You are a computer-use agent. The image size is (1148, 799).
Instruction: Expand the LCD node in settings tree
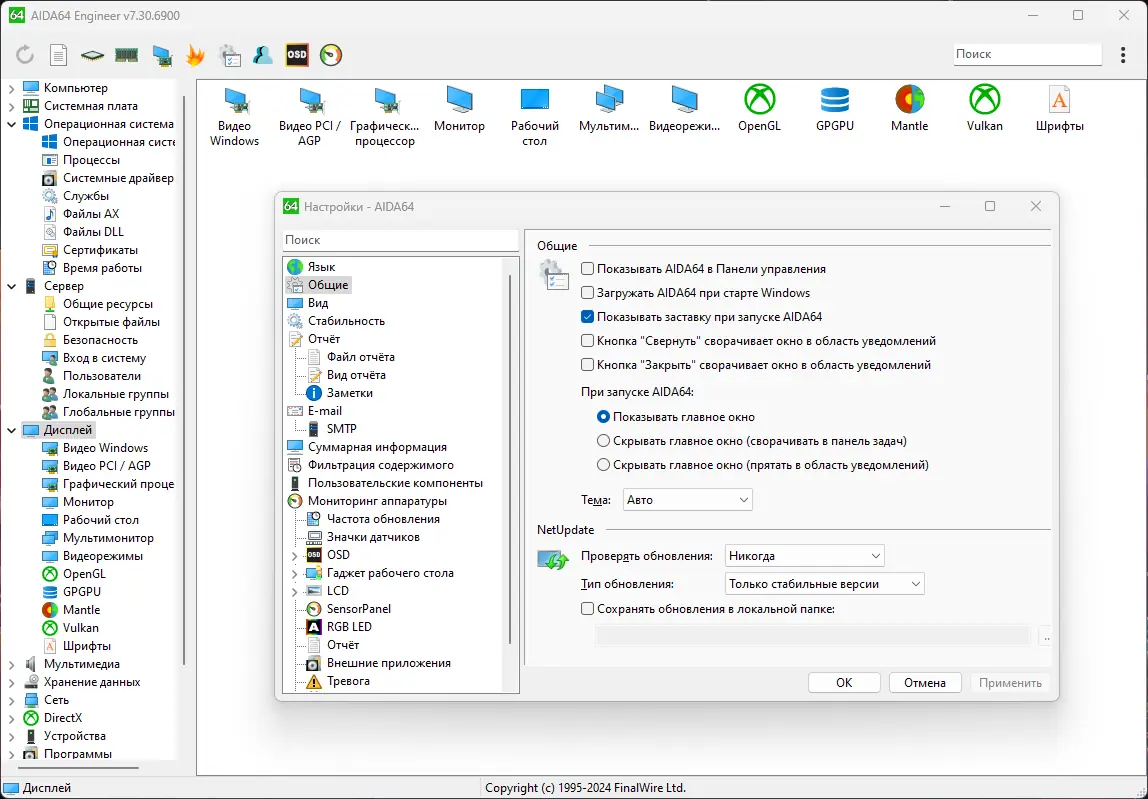point(294,592)
